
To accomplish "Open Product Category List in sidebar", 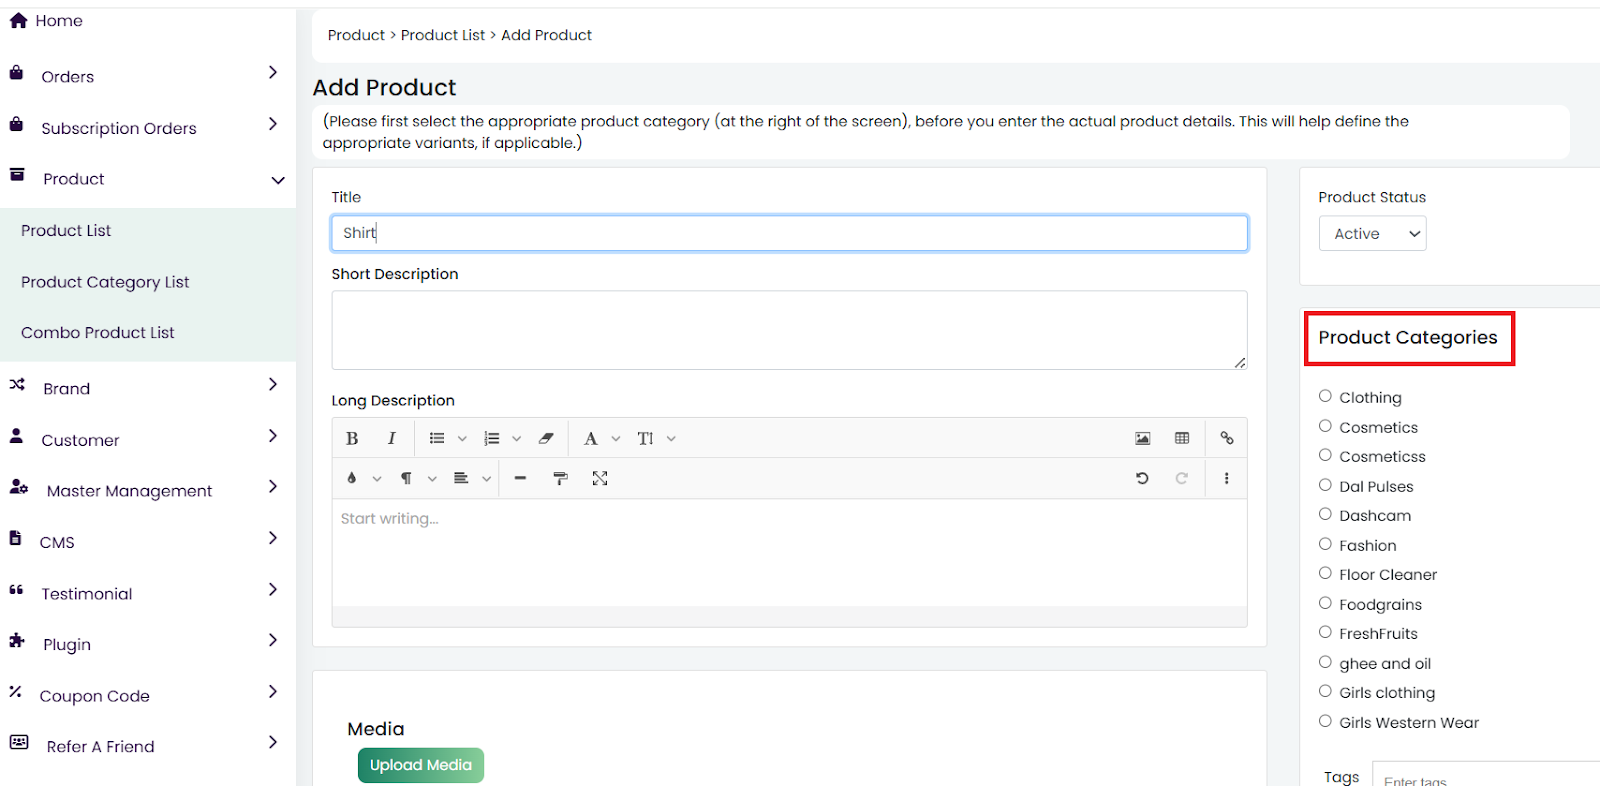I will point(105,282).
